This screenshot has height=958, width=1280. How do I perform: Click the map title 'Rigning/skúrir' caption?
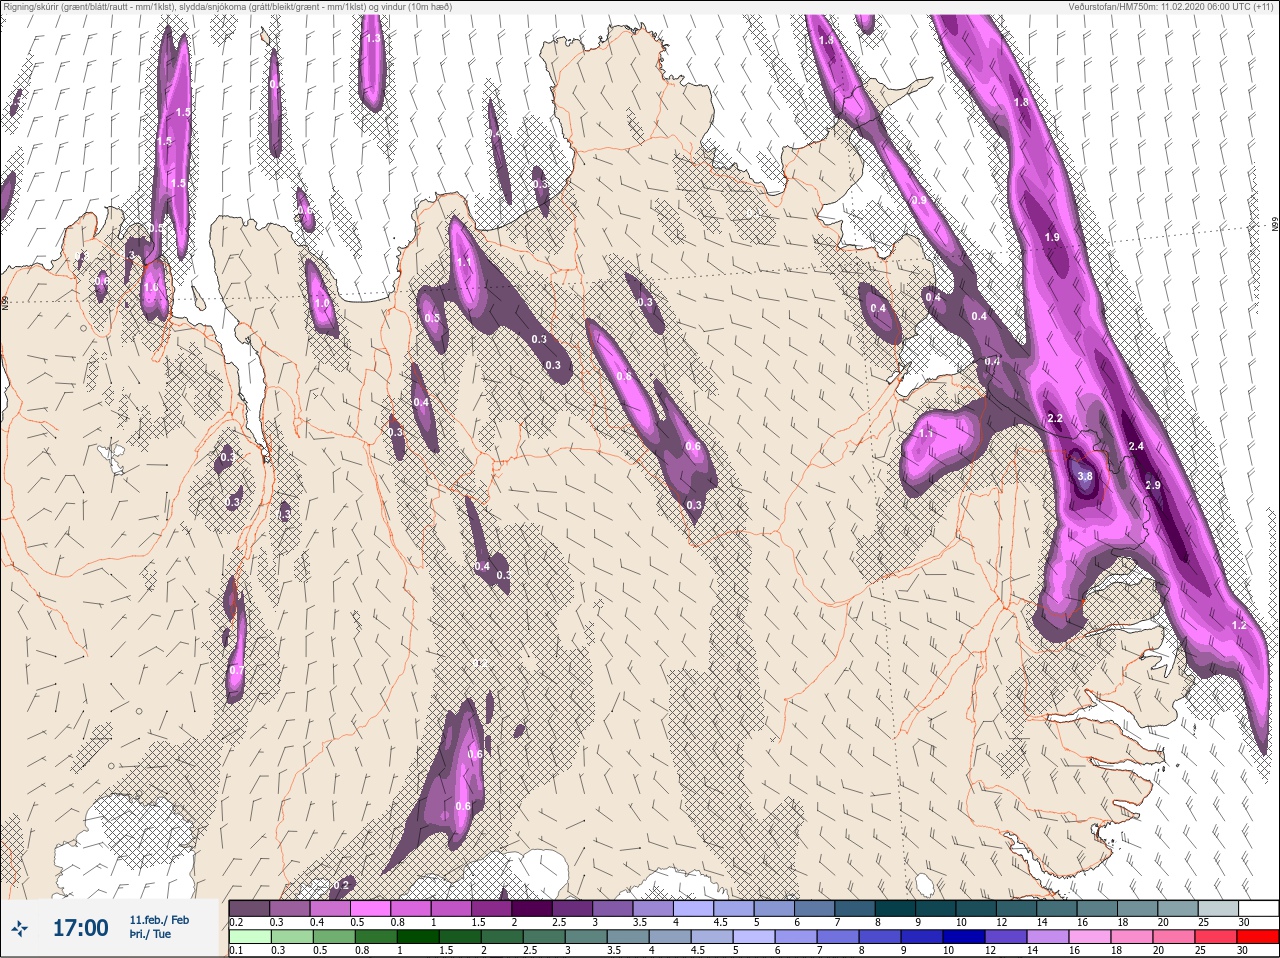(x=228, y=7)
